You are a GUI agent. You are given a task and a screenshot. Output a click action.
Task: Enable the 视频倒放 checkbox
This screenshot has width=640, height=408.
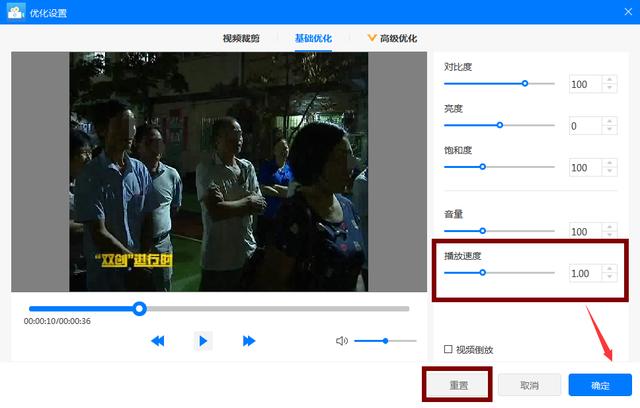point(448,350)
